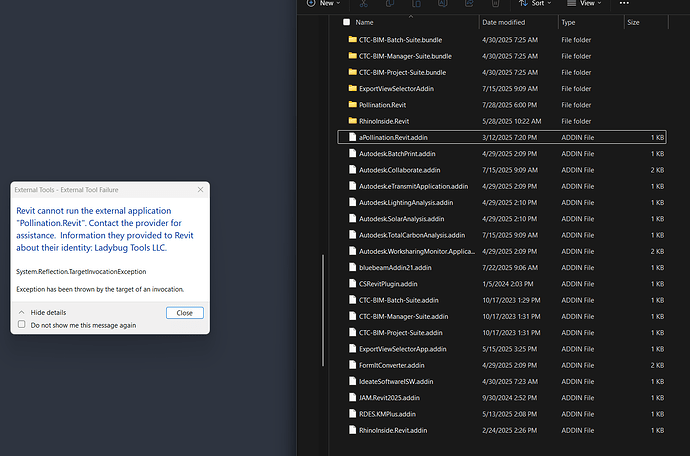
Task: Click the date 7/28/2025 6:00 PM
Action: pos(510,105)
